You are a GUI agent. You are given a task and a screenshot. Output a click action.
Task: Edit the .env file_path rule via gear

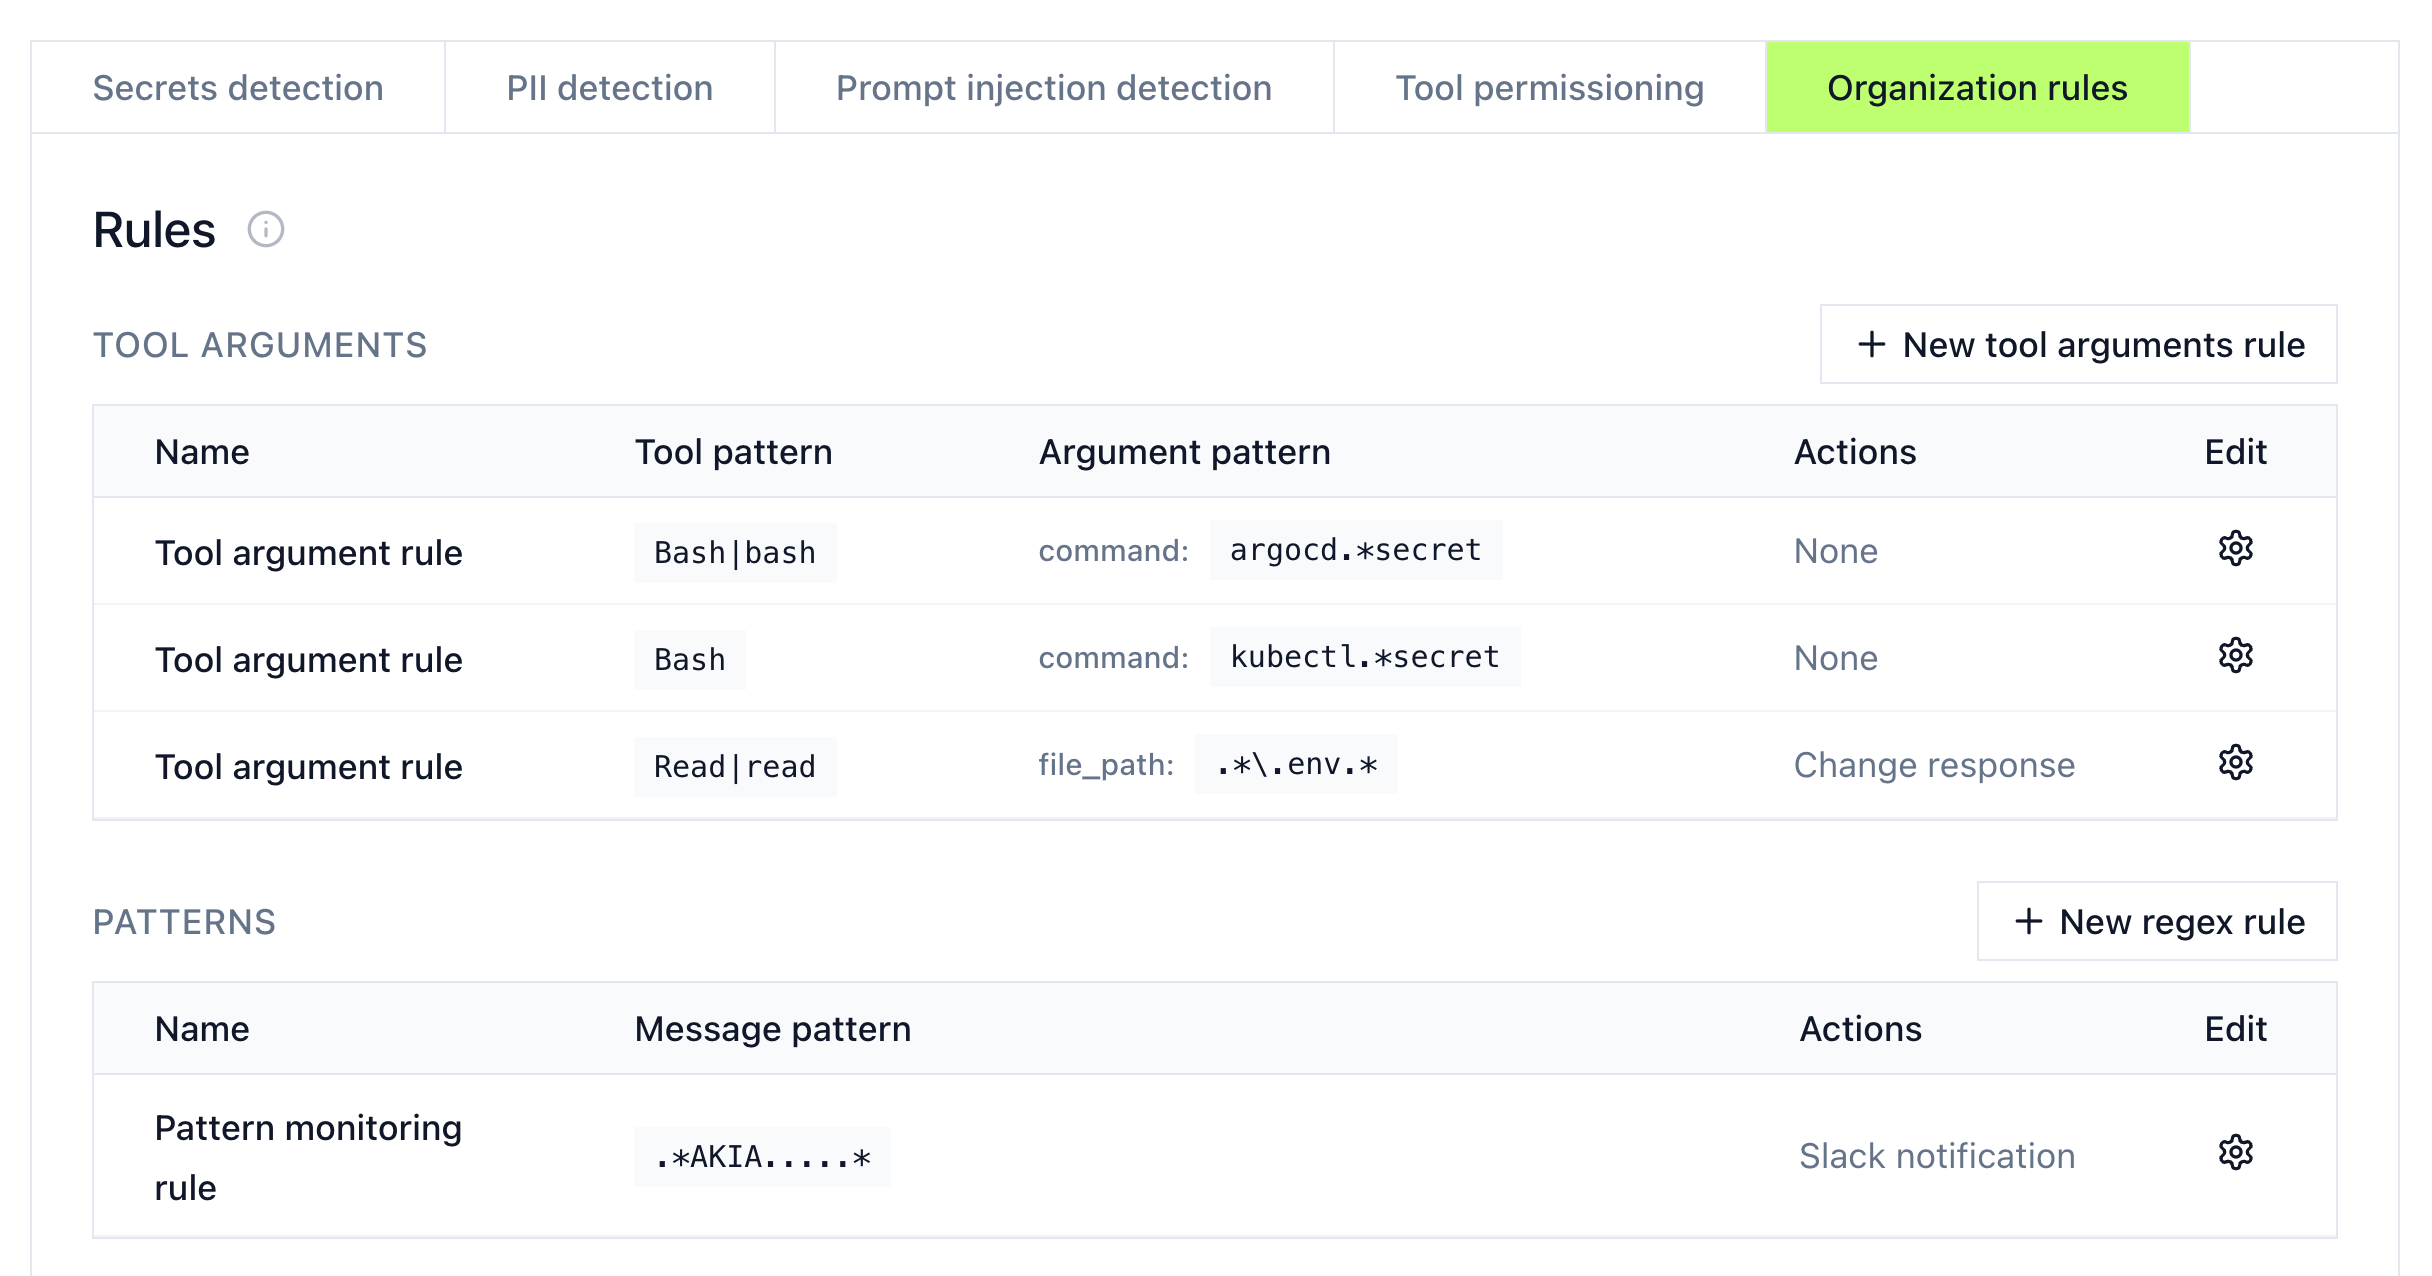click(x=2235, y=763)
